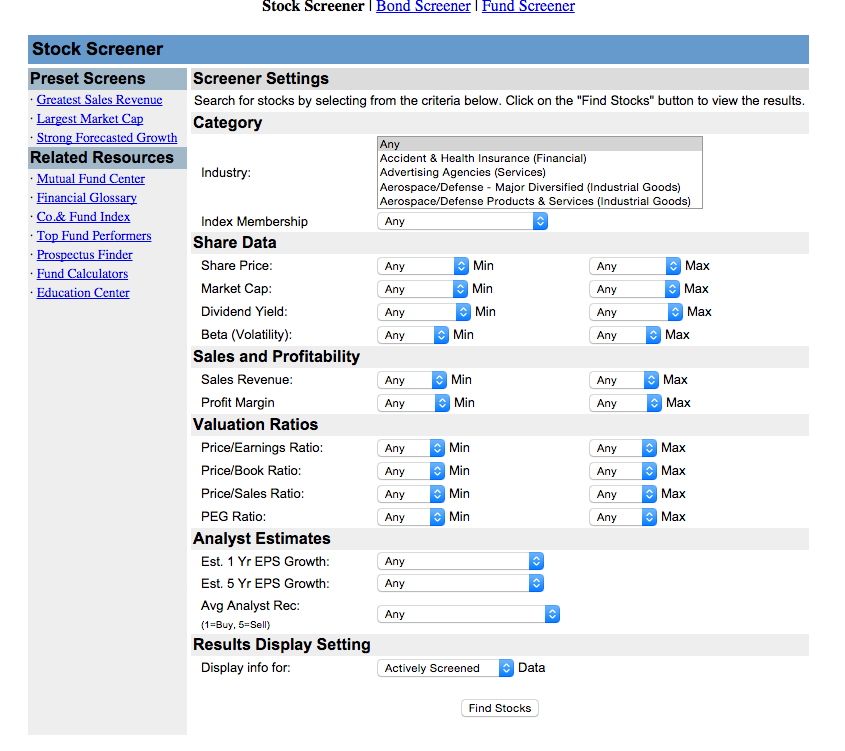Select Aerospace/Defense Products & Services industry

(x=539, y=201)
